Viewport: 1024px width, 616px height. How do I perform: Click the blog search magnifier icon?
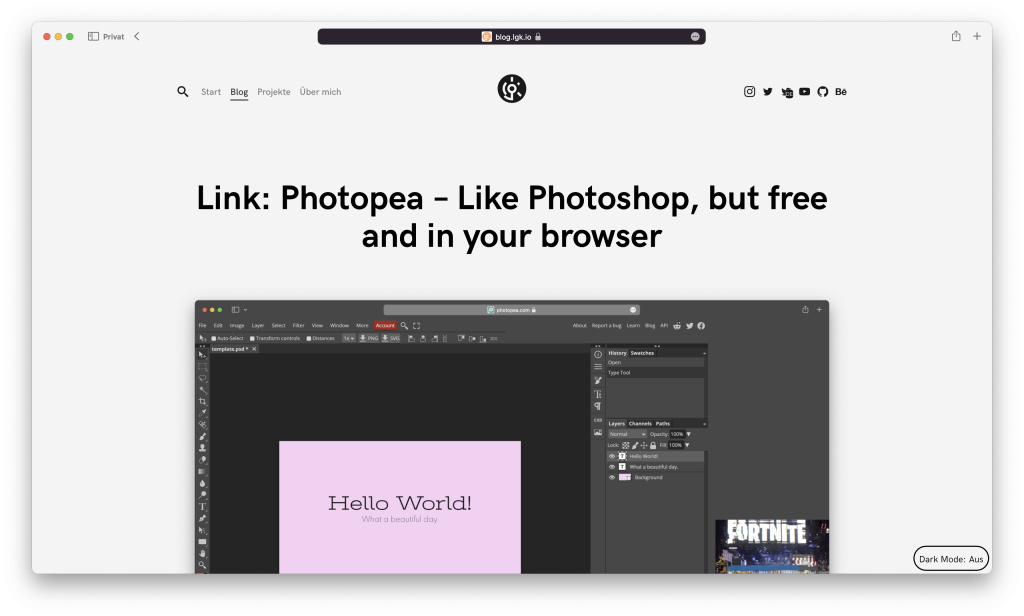tap(183, 91)
